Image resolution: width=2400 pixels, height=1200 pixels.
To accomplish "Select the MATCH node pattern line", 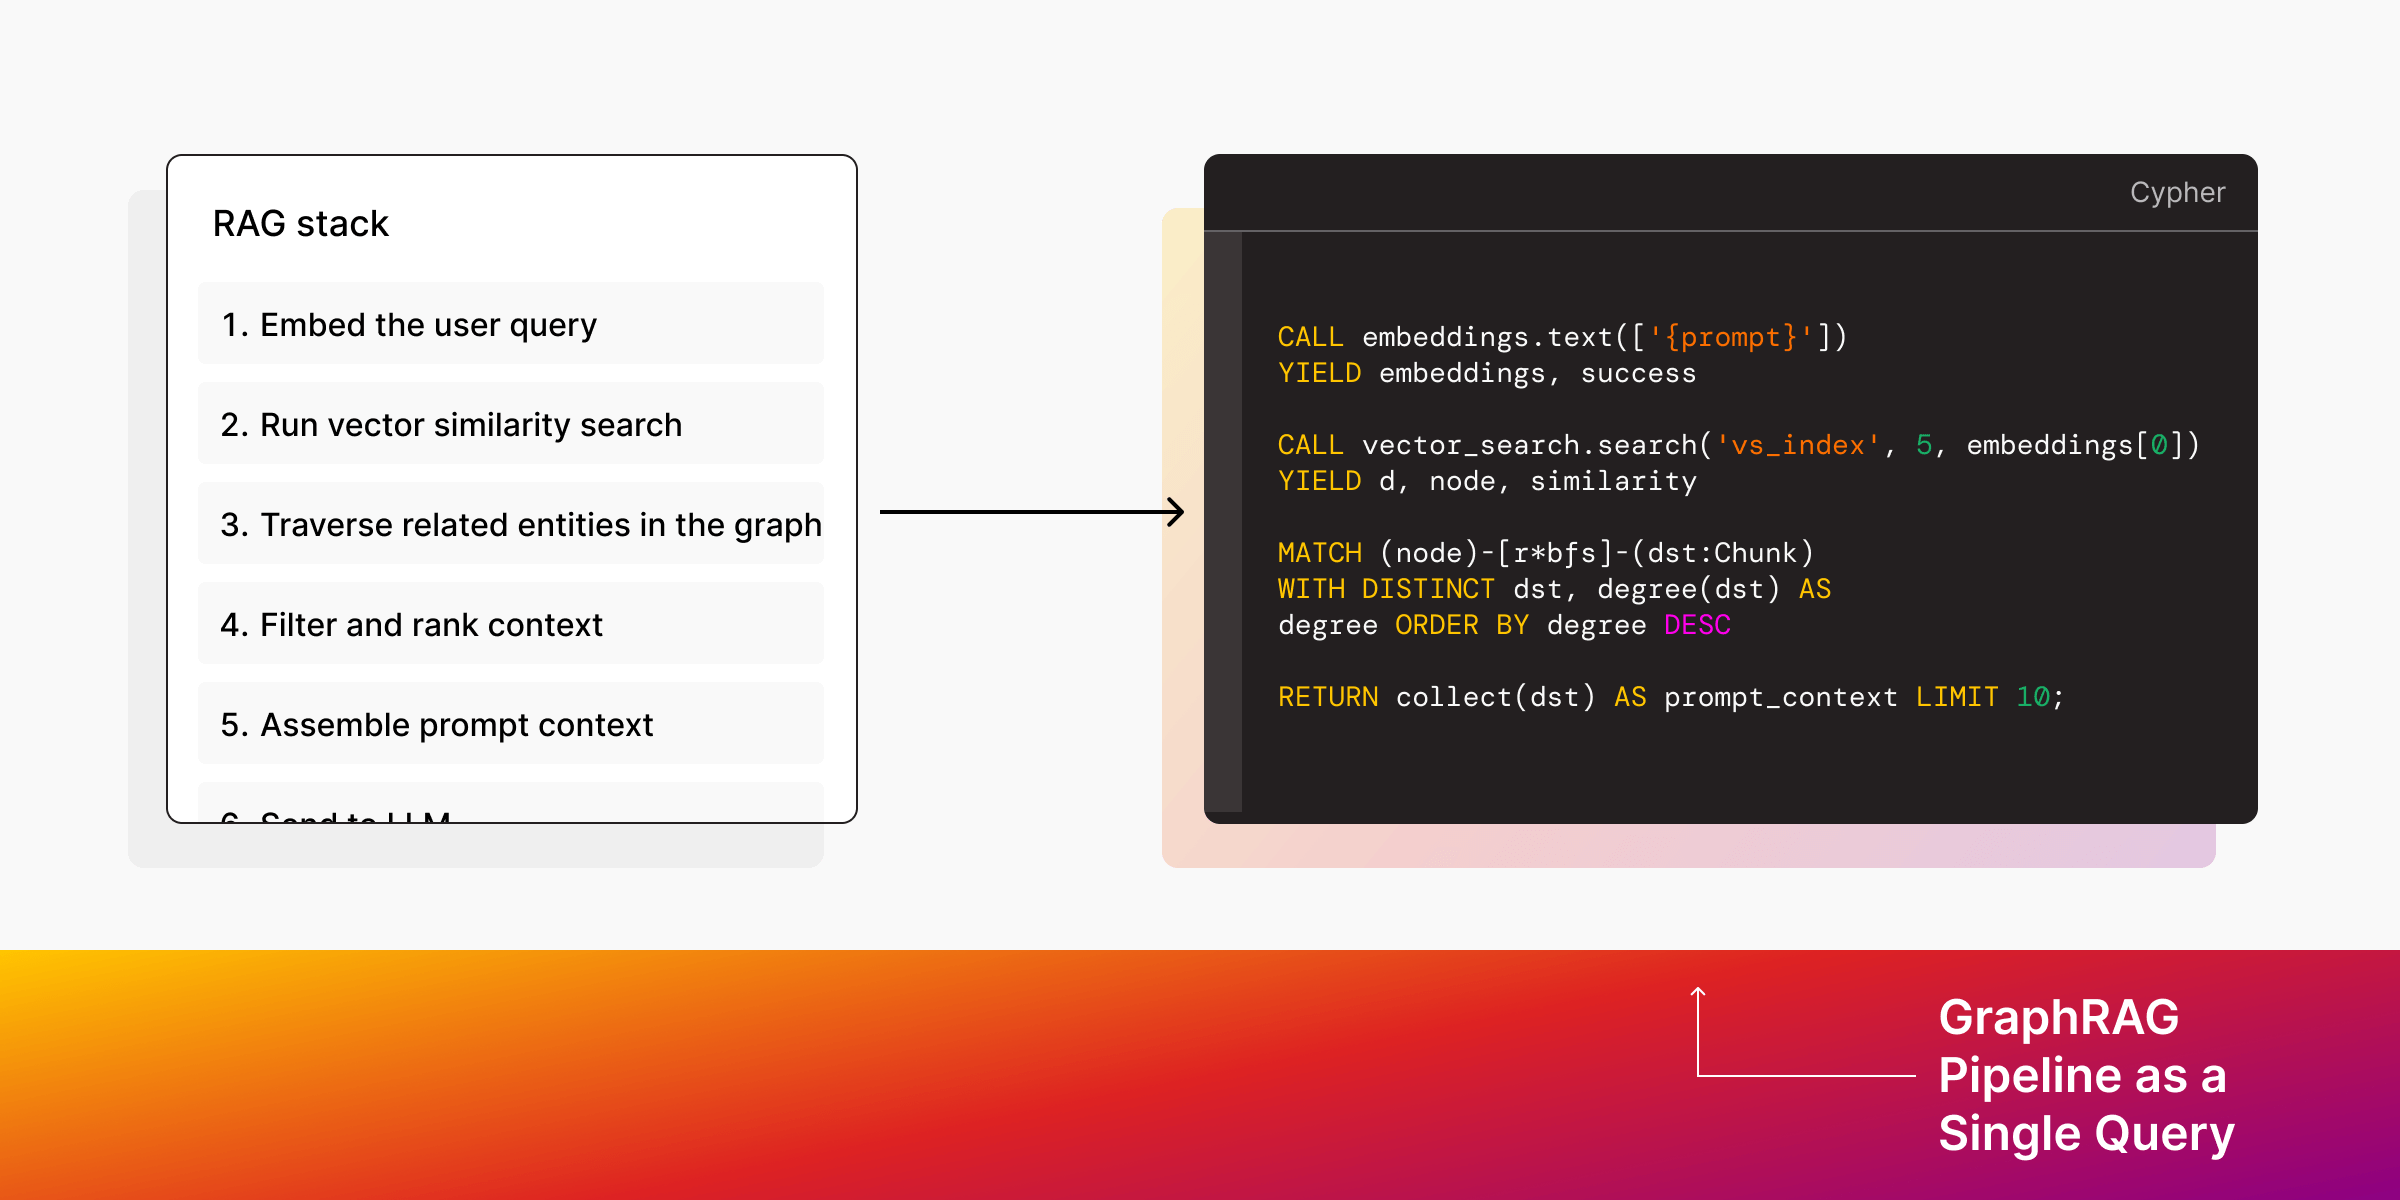I will [1545, 552].
